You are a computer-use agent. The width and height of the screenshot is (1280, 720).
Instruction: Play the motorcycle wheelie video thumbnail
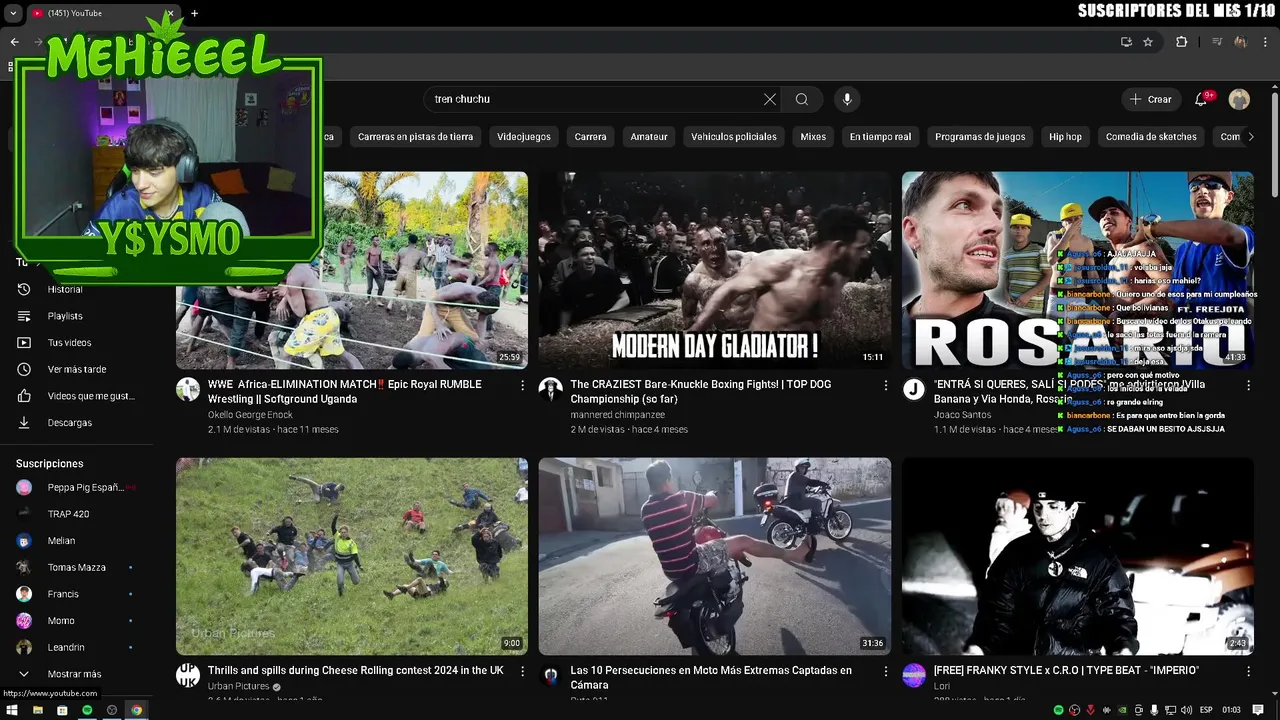click(x=715, y=556)
